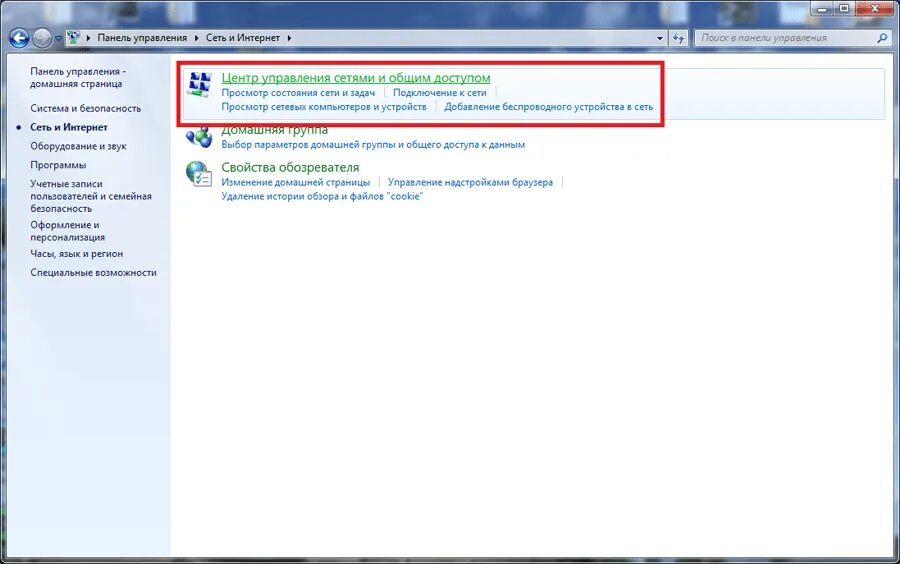Click 'Изменение домашней страницы' link
The width and height of the screenshot is (900, 564).
[x=296, y=182]
